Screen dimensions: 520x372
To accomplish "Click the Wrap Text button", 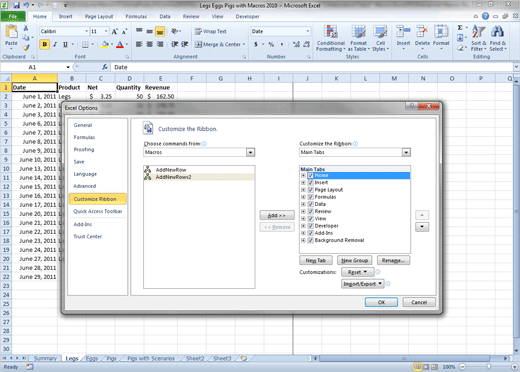I will [x=211, y=31].
